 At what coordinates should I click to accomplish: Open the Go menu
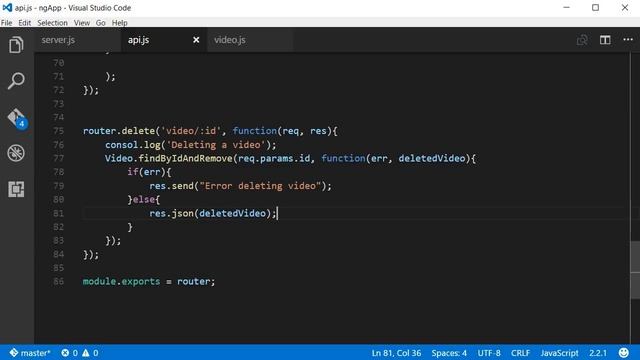(x=100, y=23)
